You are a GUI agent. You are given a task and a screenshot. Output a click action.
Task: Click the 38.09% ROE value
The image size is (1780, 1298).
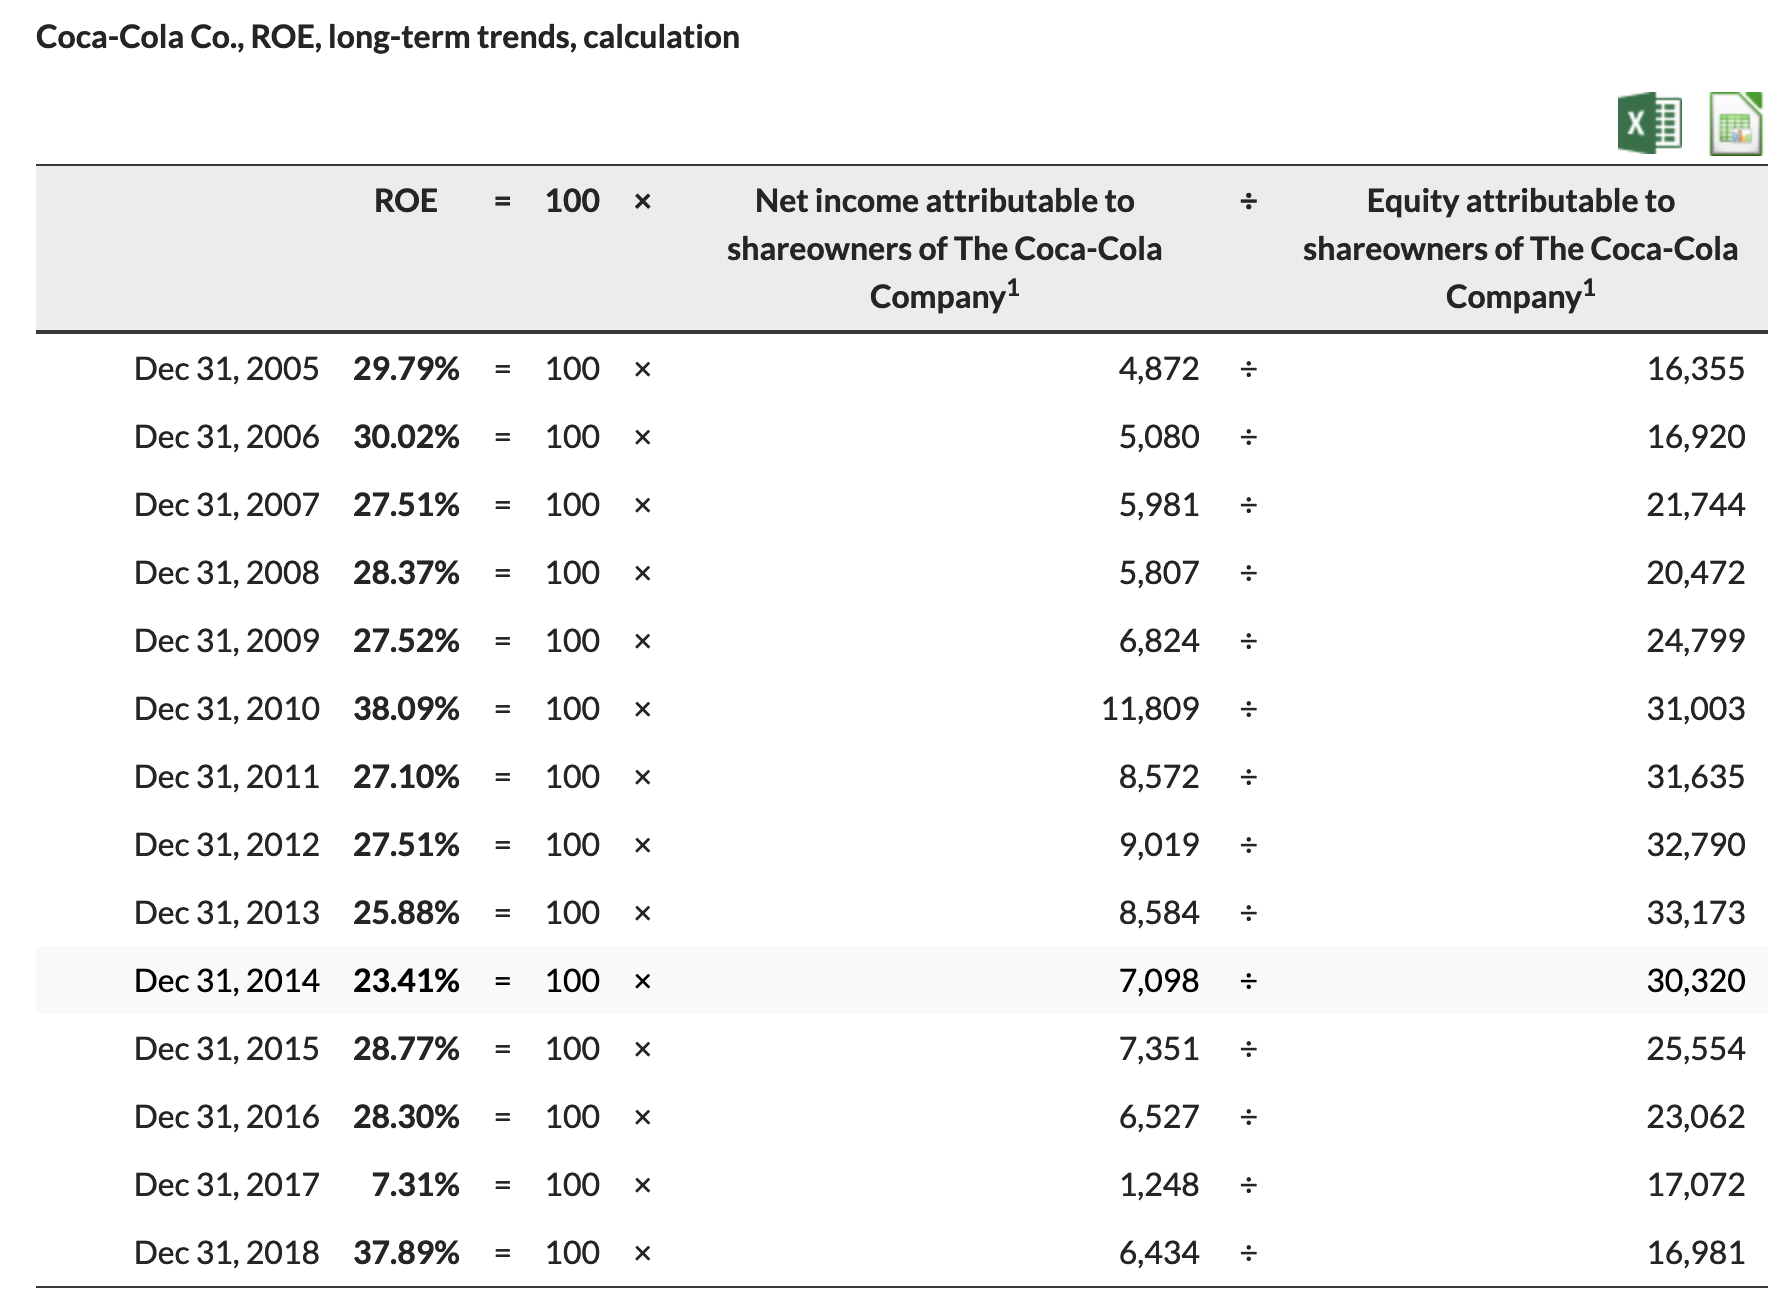click(406, 709)
